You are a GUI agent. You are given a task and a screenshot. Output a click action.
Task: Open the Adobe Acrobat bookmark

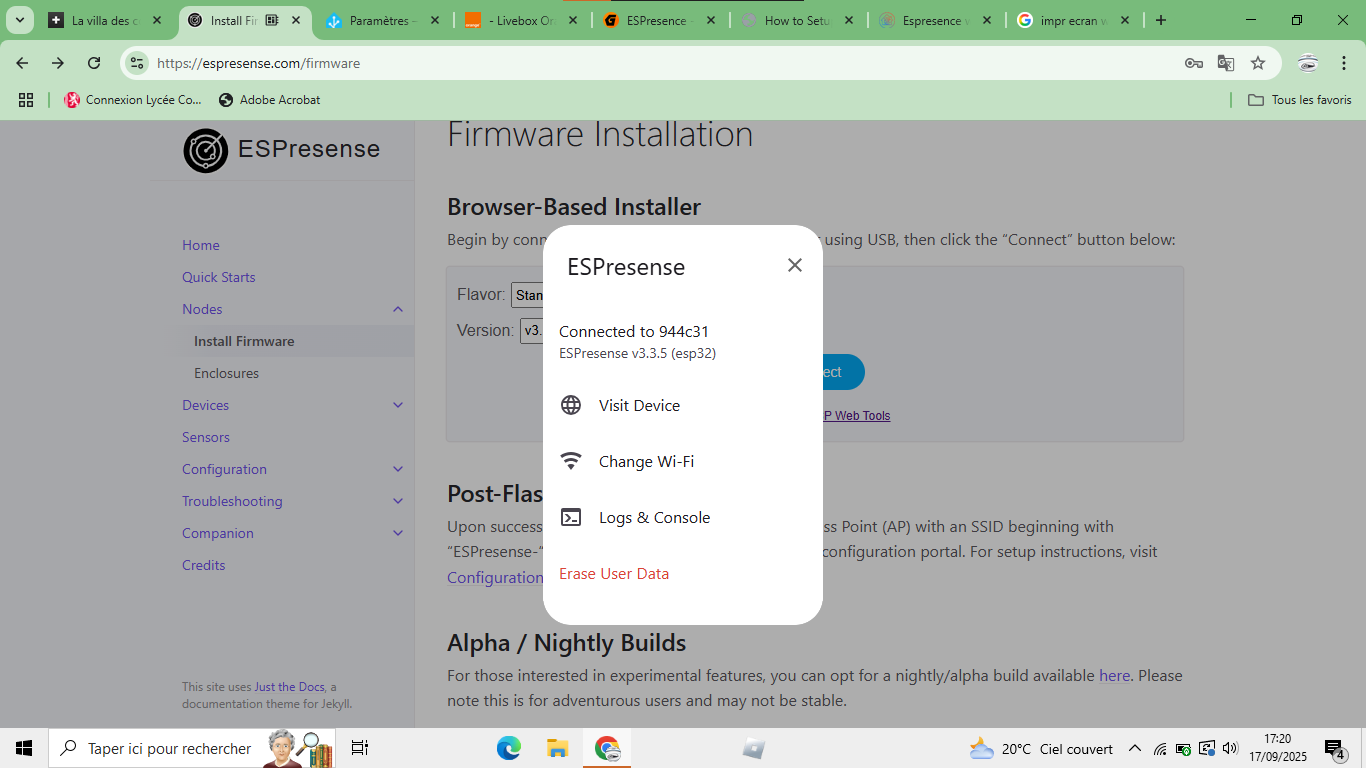point(269,100)
